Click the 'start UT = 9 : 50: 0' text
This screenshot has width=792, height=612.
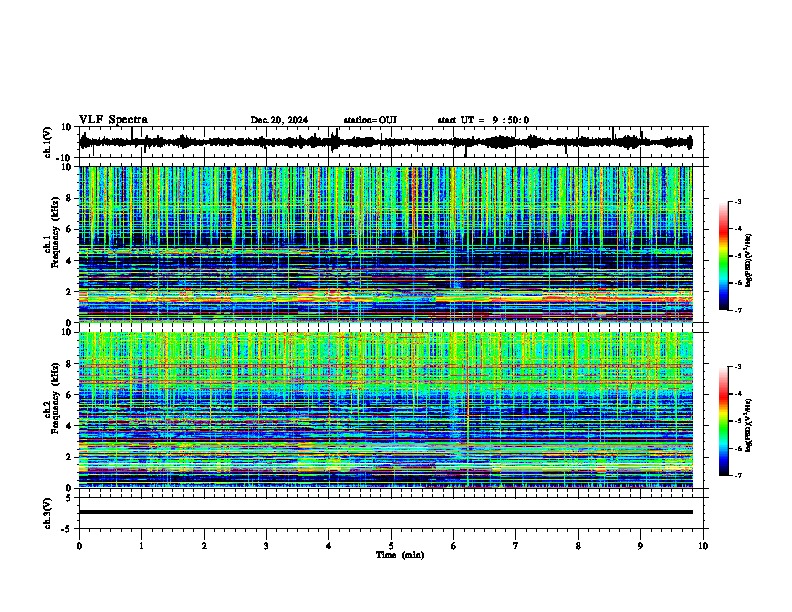click(x=483, y=120)
